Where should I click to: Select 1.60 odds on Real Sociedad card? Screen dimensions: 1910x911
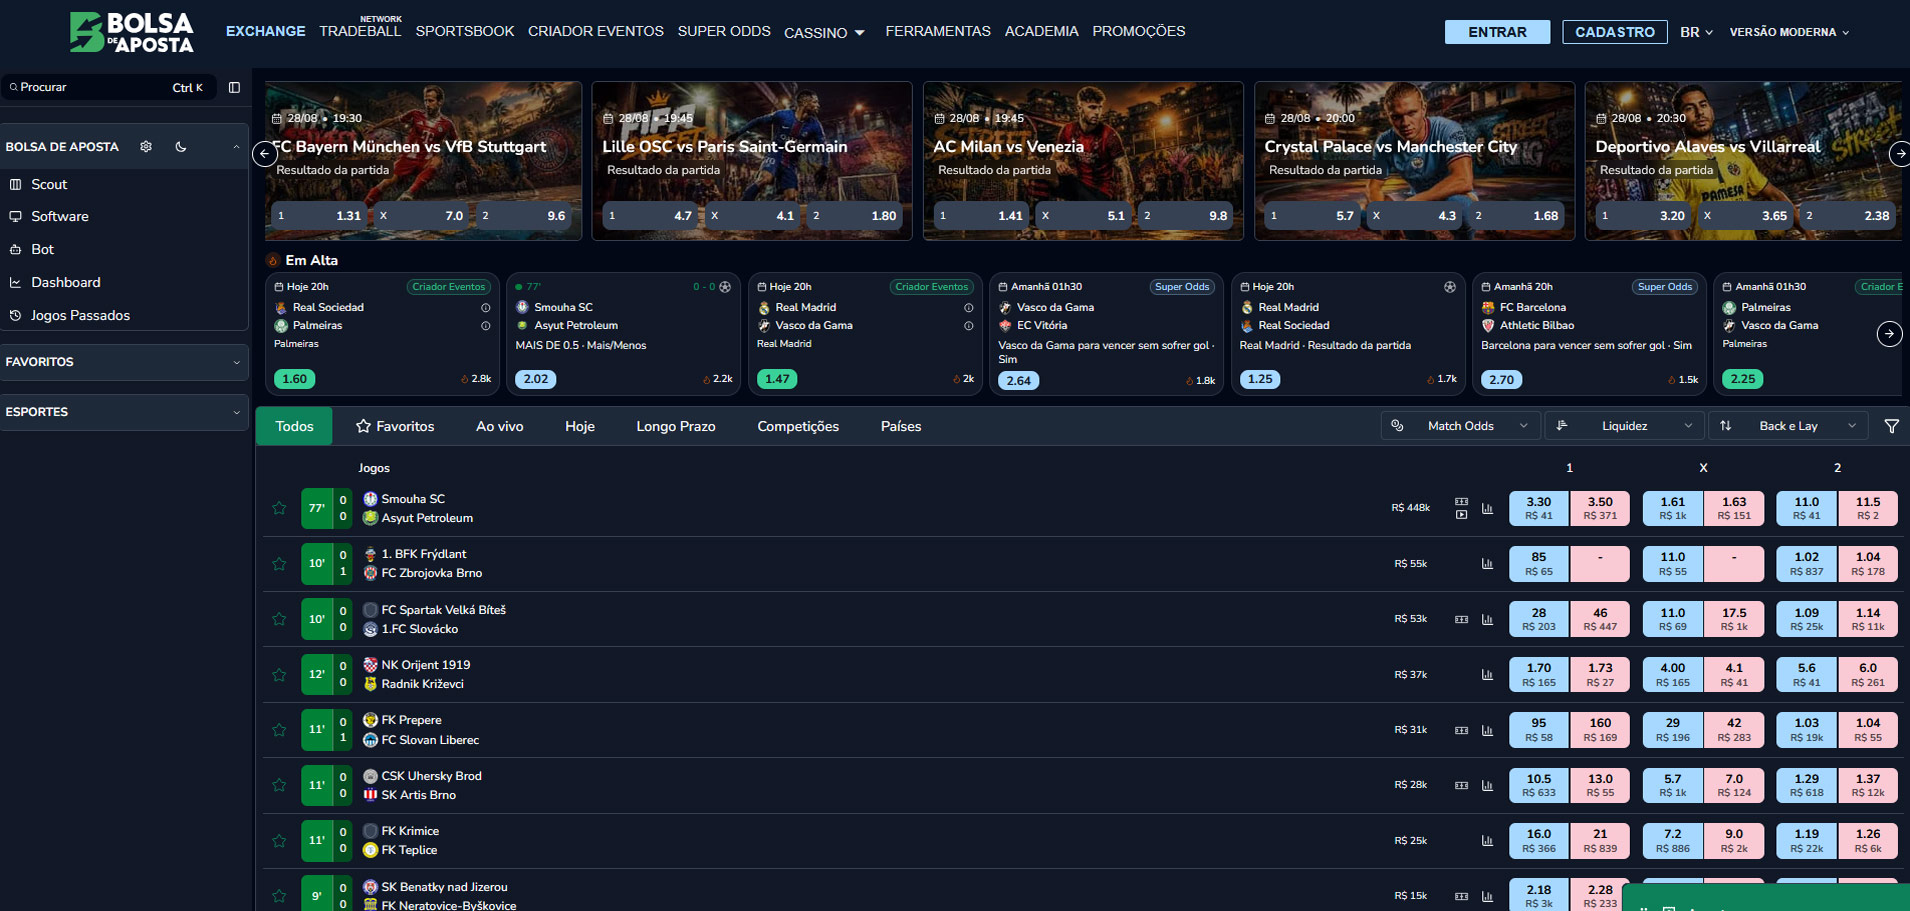click(x=295, y=379)
